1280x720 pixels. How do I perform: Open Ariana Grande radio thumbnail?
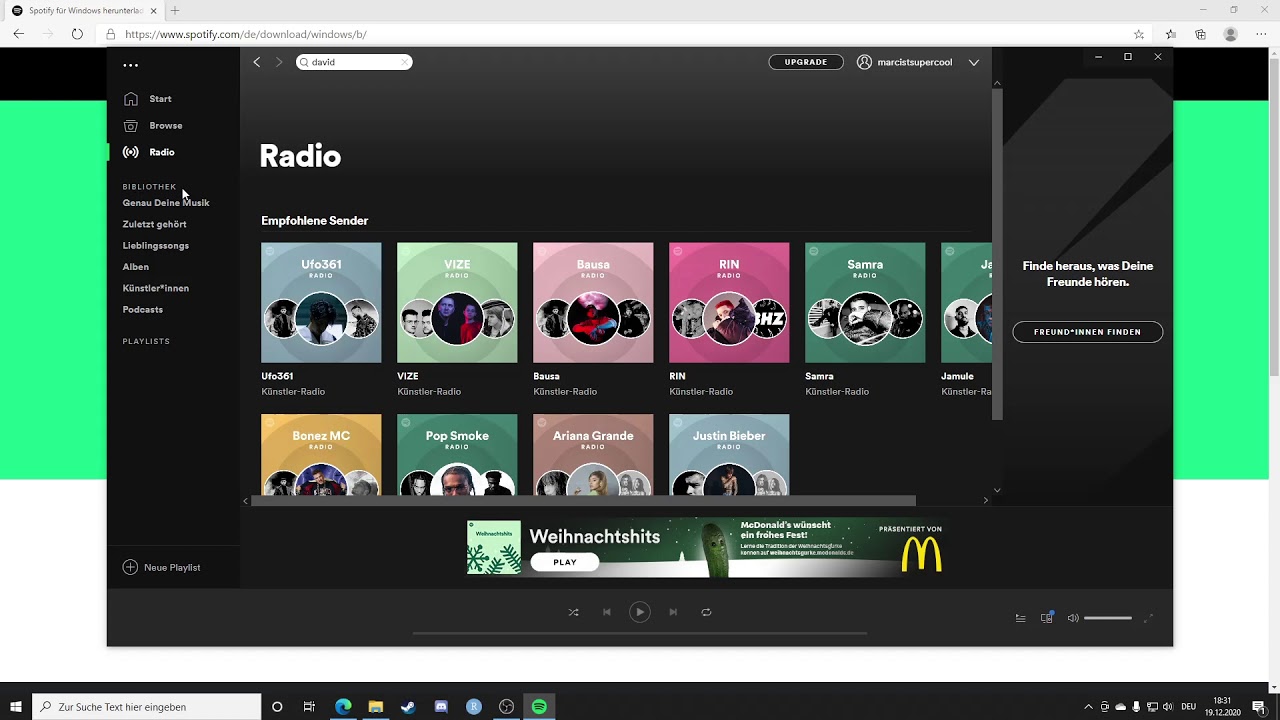point(593,455)
